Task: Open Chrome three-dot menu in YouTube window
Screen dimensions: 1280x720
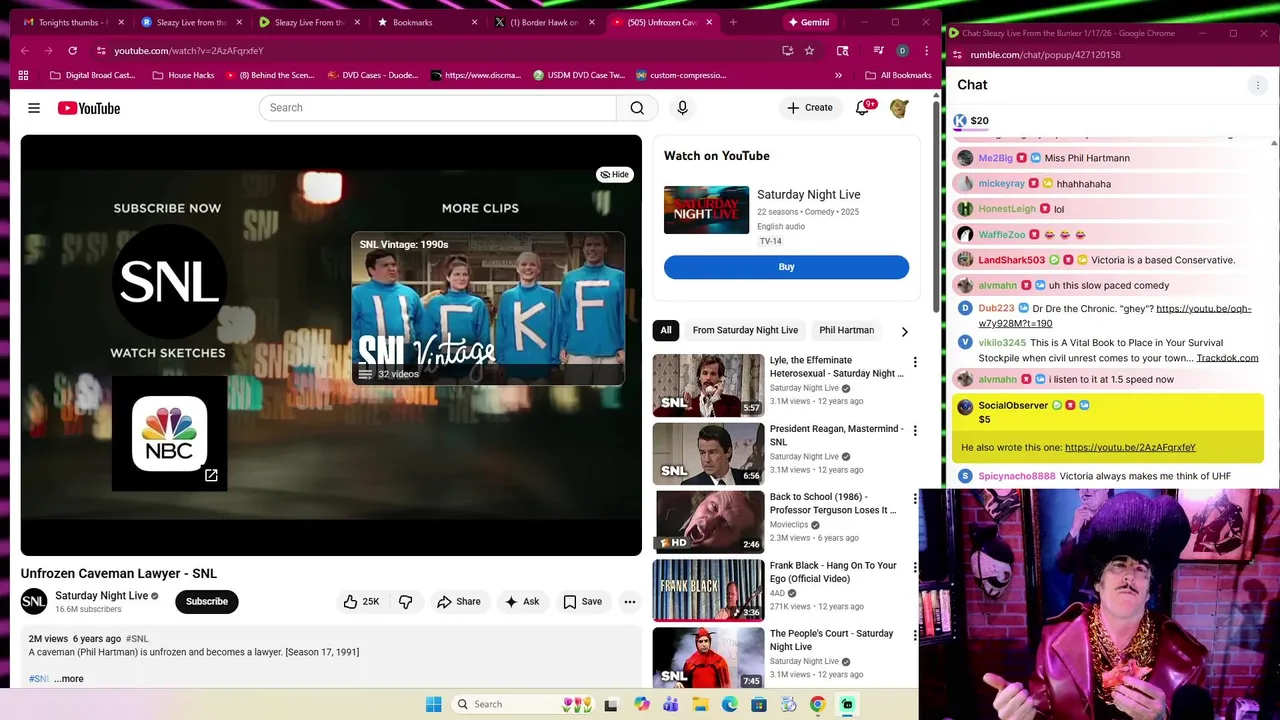Action: tap(926, 50)
